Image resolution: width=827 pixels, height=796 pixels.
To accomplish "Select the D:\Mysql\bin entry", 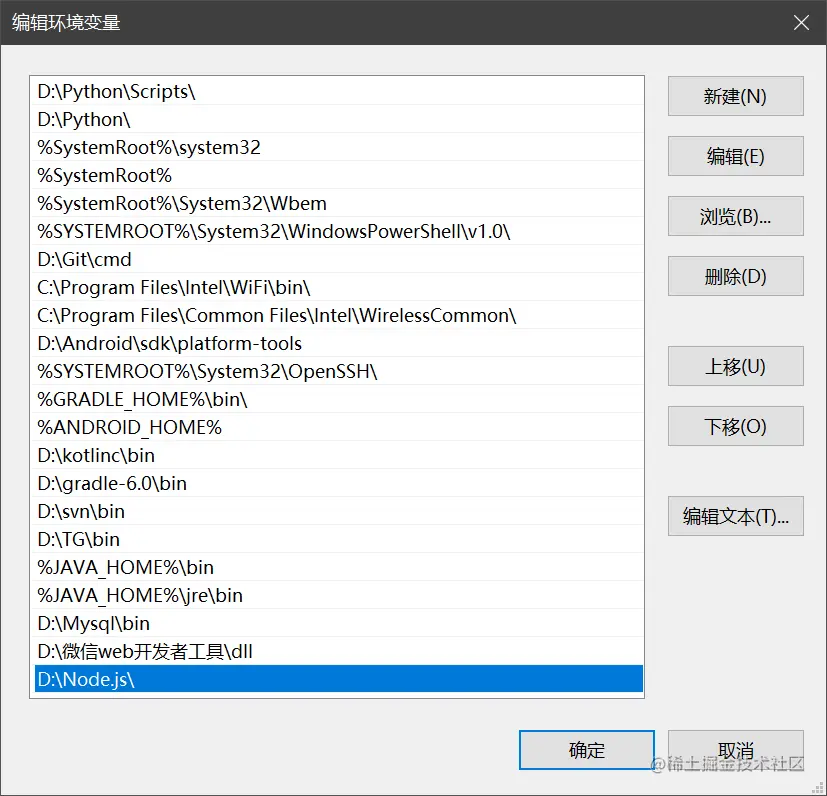I will pos(338,623).
